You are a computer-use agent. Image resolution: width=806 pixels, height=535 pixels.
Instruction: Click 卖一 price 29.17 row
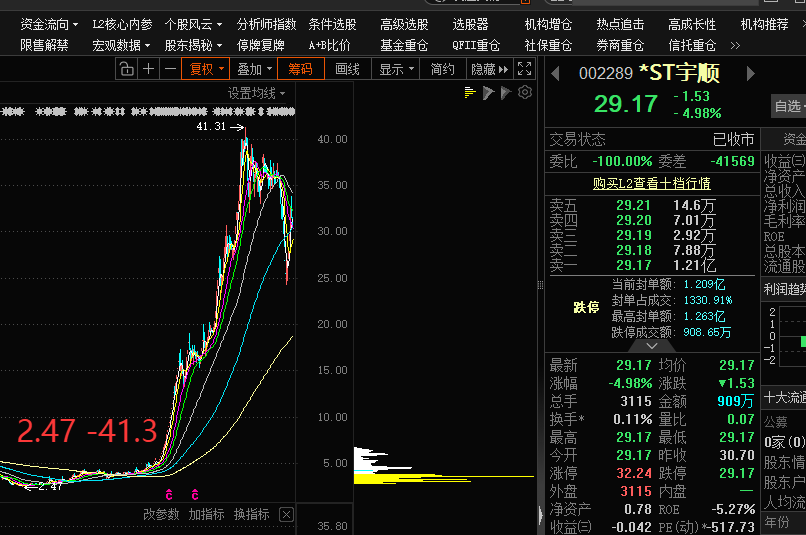click(x=652, y=265)
